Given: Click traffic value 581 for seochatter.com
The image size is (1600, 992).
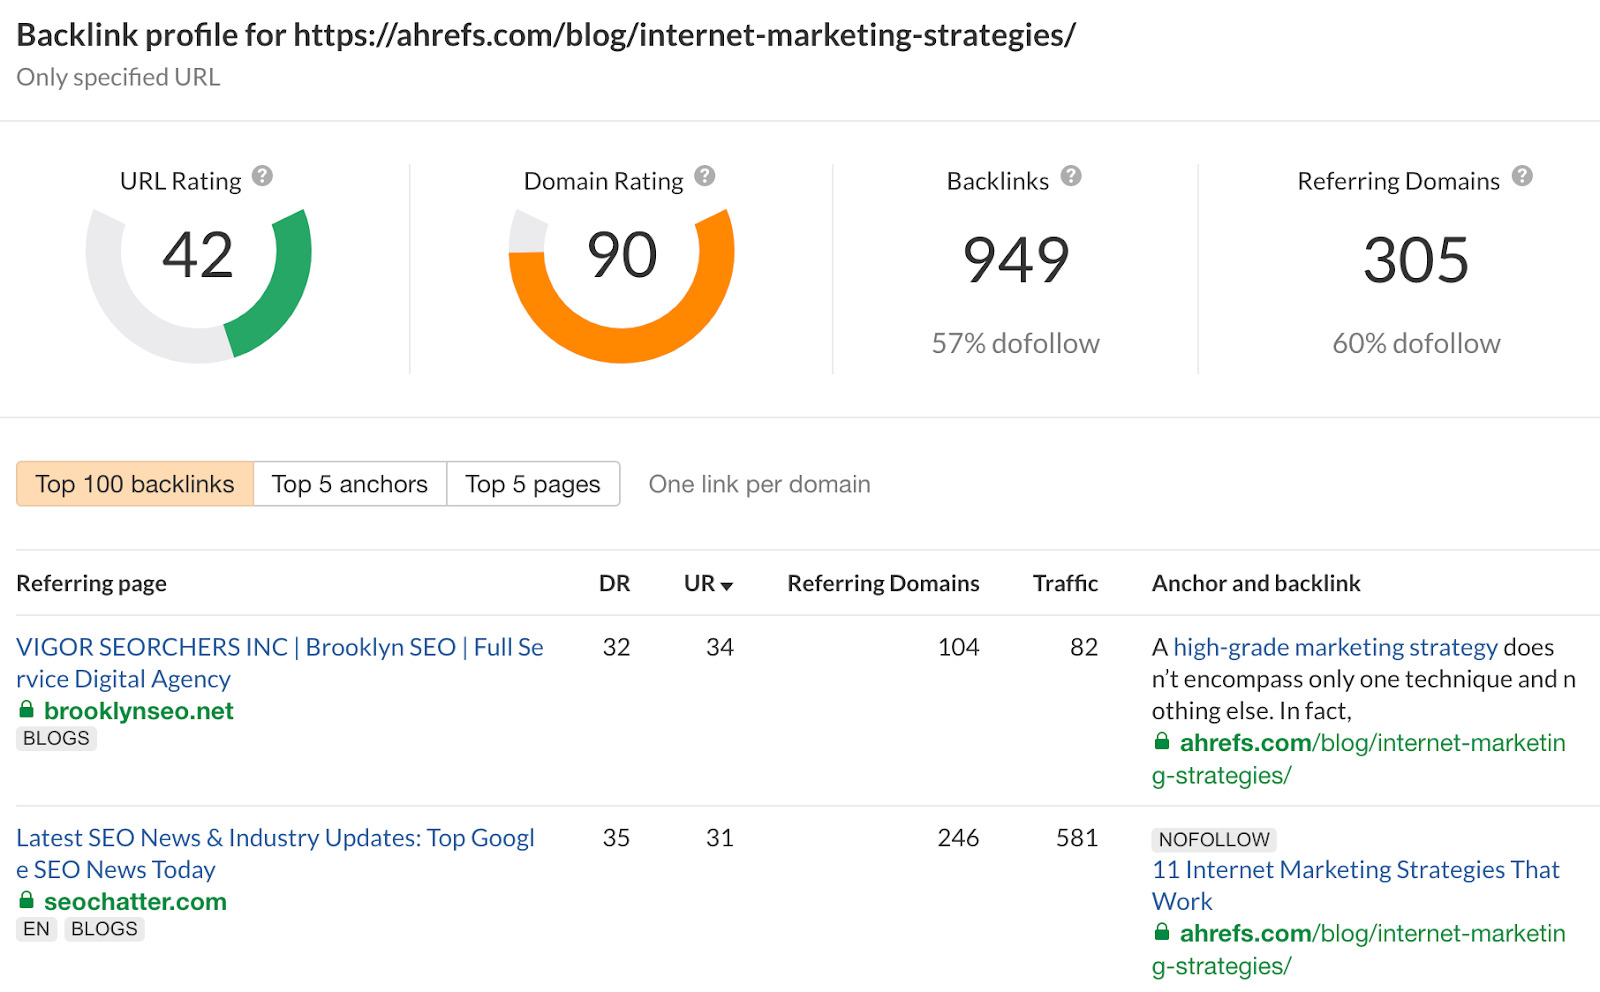Looking at the screenshot, I should [1077, 838].
